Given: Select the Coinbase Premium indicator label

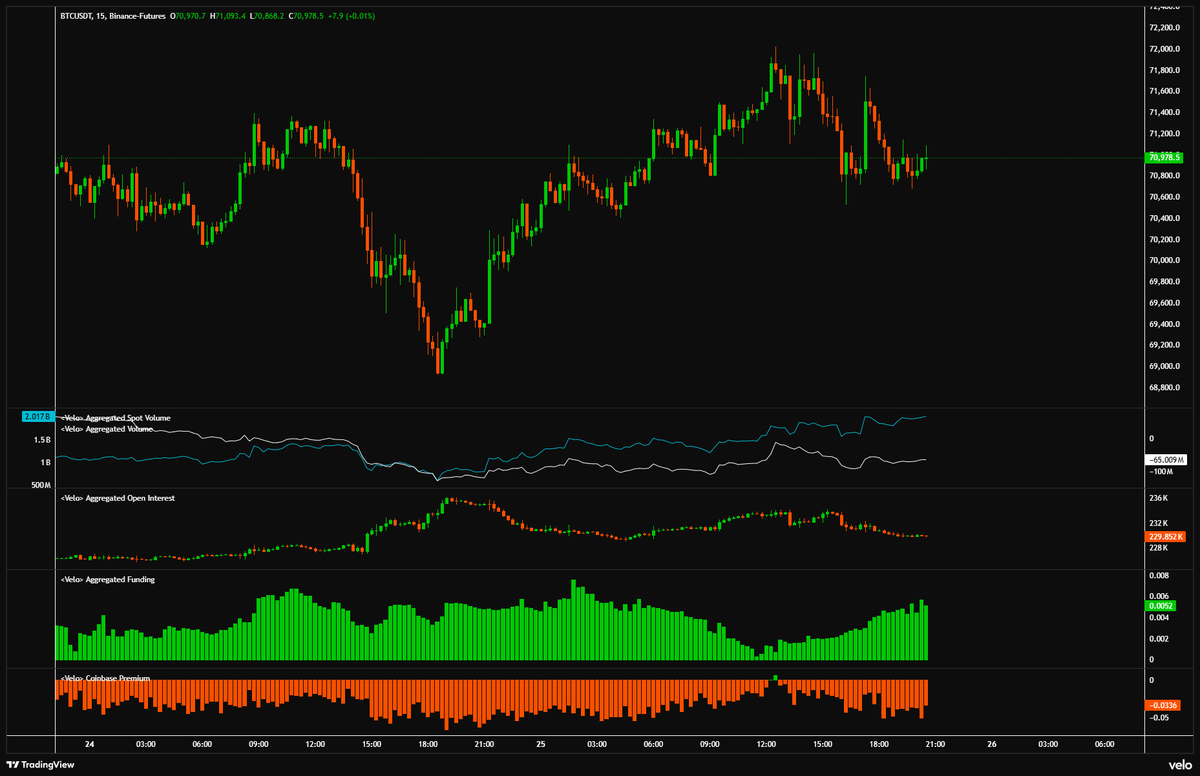Looking at the screenshot, I should pos(105,678).
